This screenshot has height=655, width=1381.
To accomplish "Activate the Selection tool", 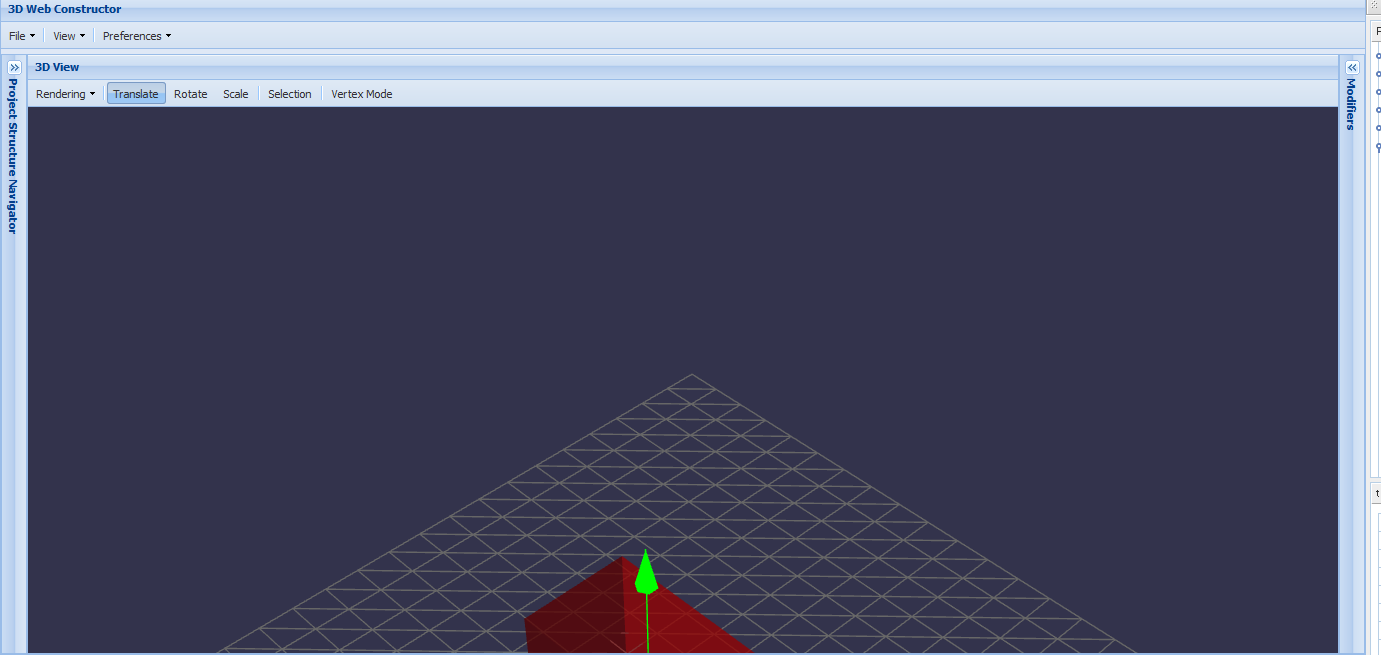I will (290, 94).
